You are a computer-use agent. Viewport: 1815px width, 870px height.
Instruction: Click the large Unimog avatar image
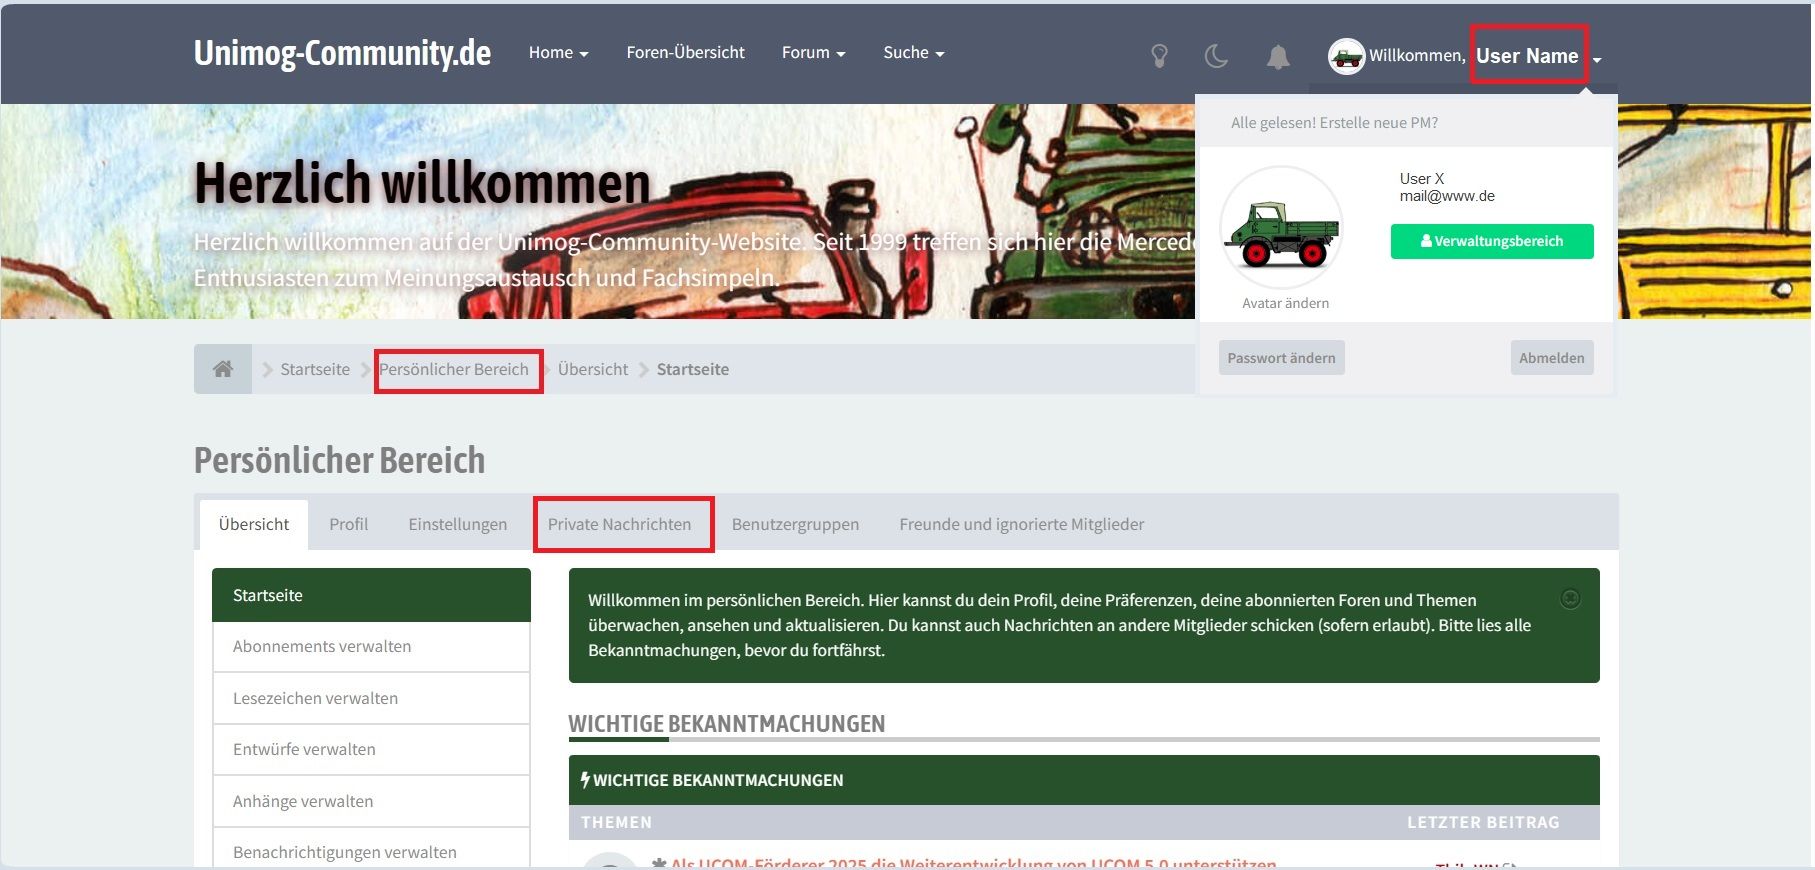click(1282, 229)
